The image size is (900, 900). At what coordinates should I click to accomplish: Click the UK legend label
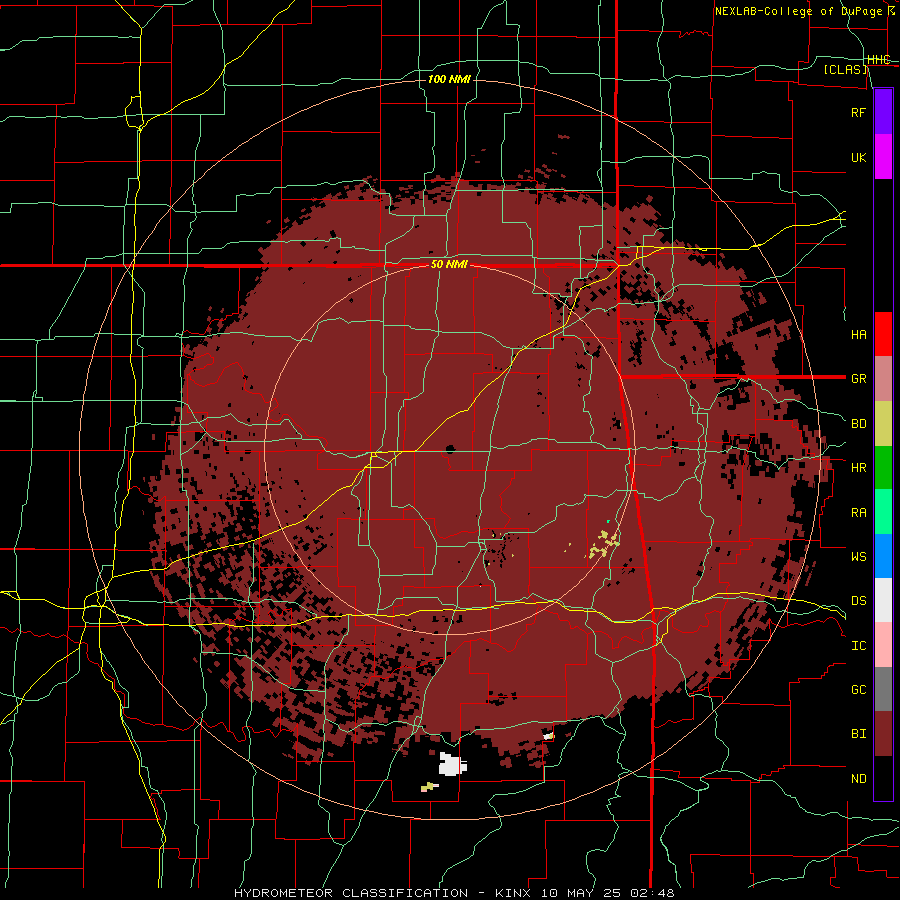858,157
